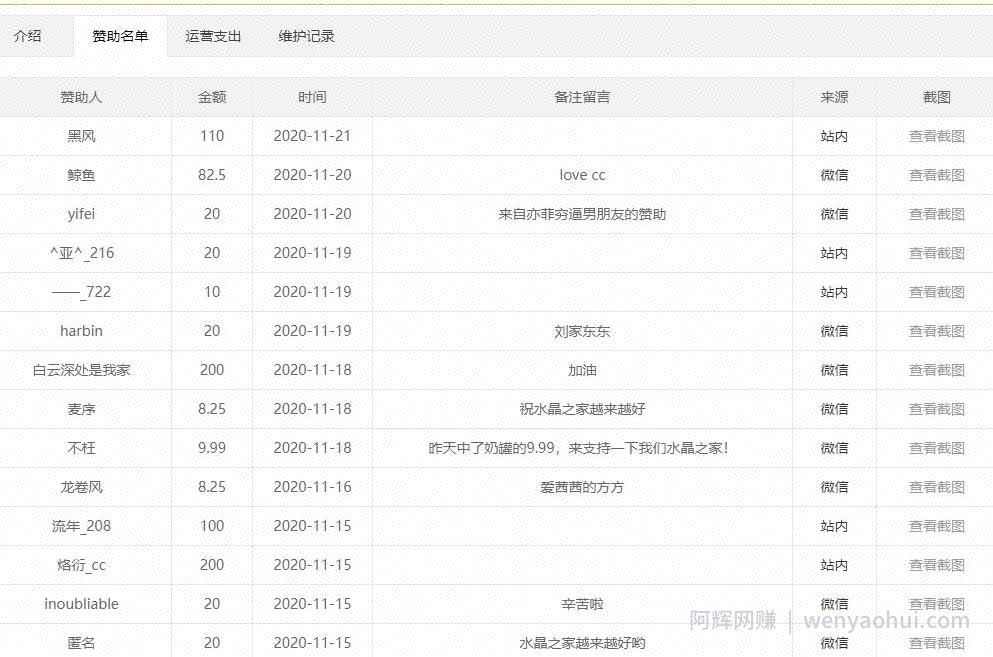The width and height of the screenshot is (993, 657).
Task: Open 查看截图 for 流年_208 row
Action: (937, 526)
